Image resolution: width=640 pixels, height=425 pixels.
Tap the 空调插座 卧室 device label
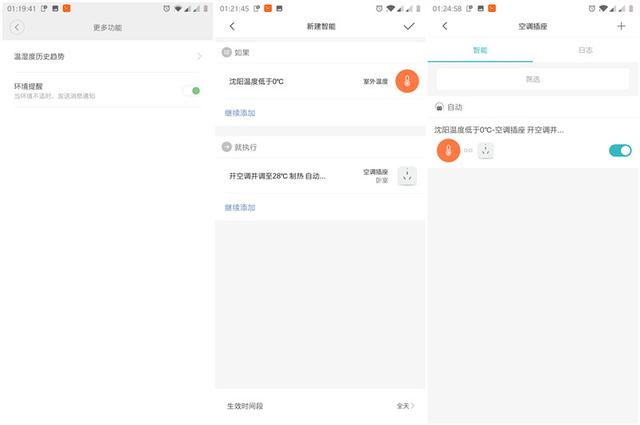tap(376, 176)
